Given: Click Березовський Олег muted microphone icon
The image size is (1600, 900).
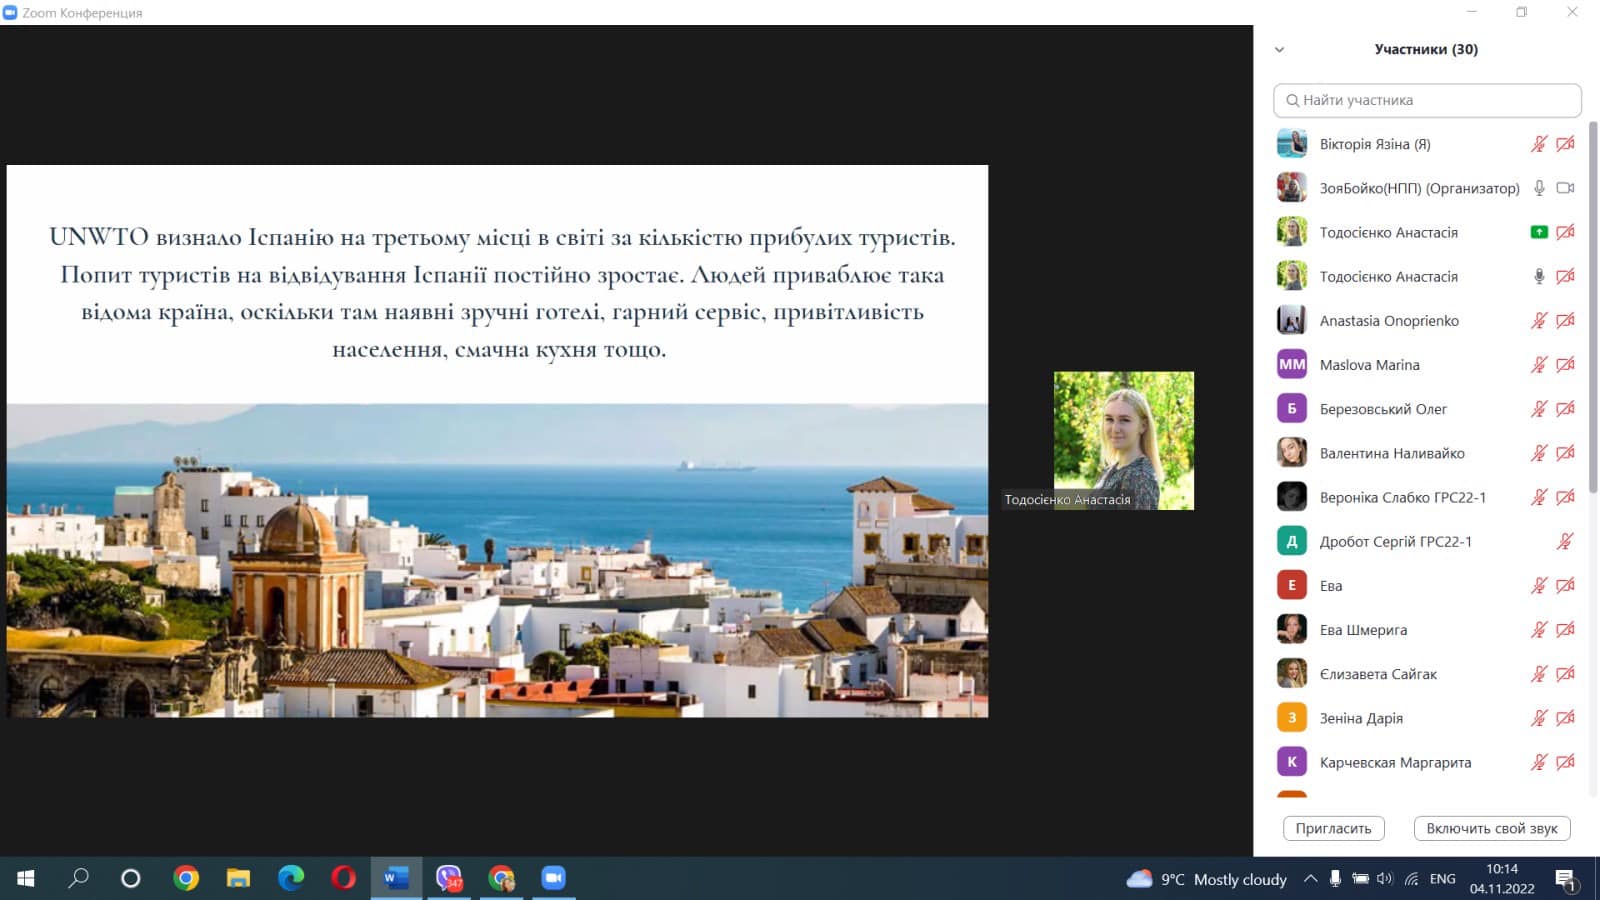Looking at the screenshot, I should point(1539,409).
